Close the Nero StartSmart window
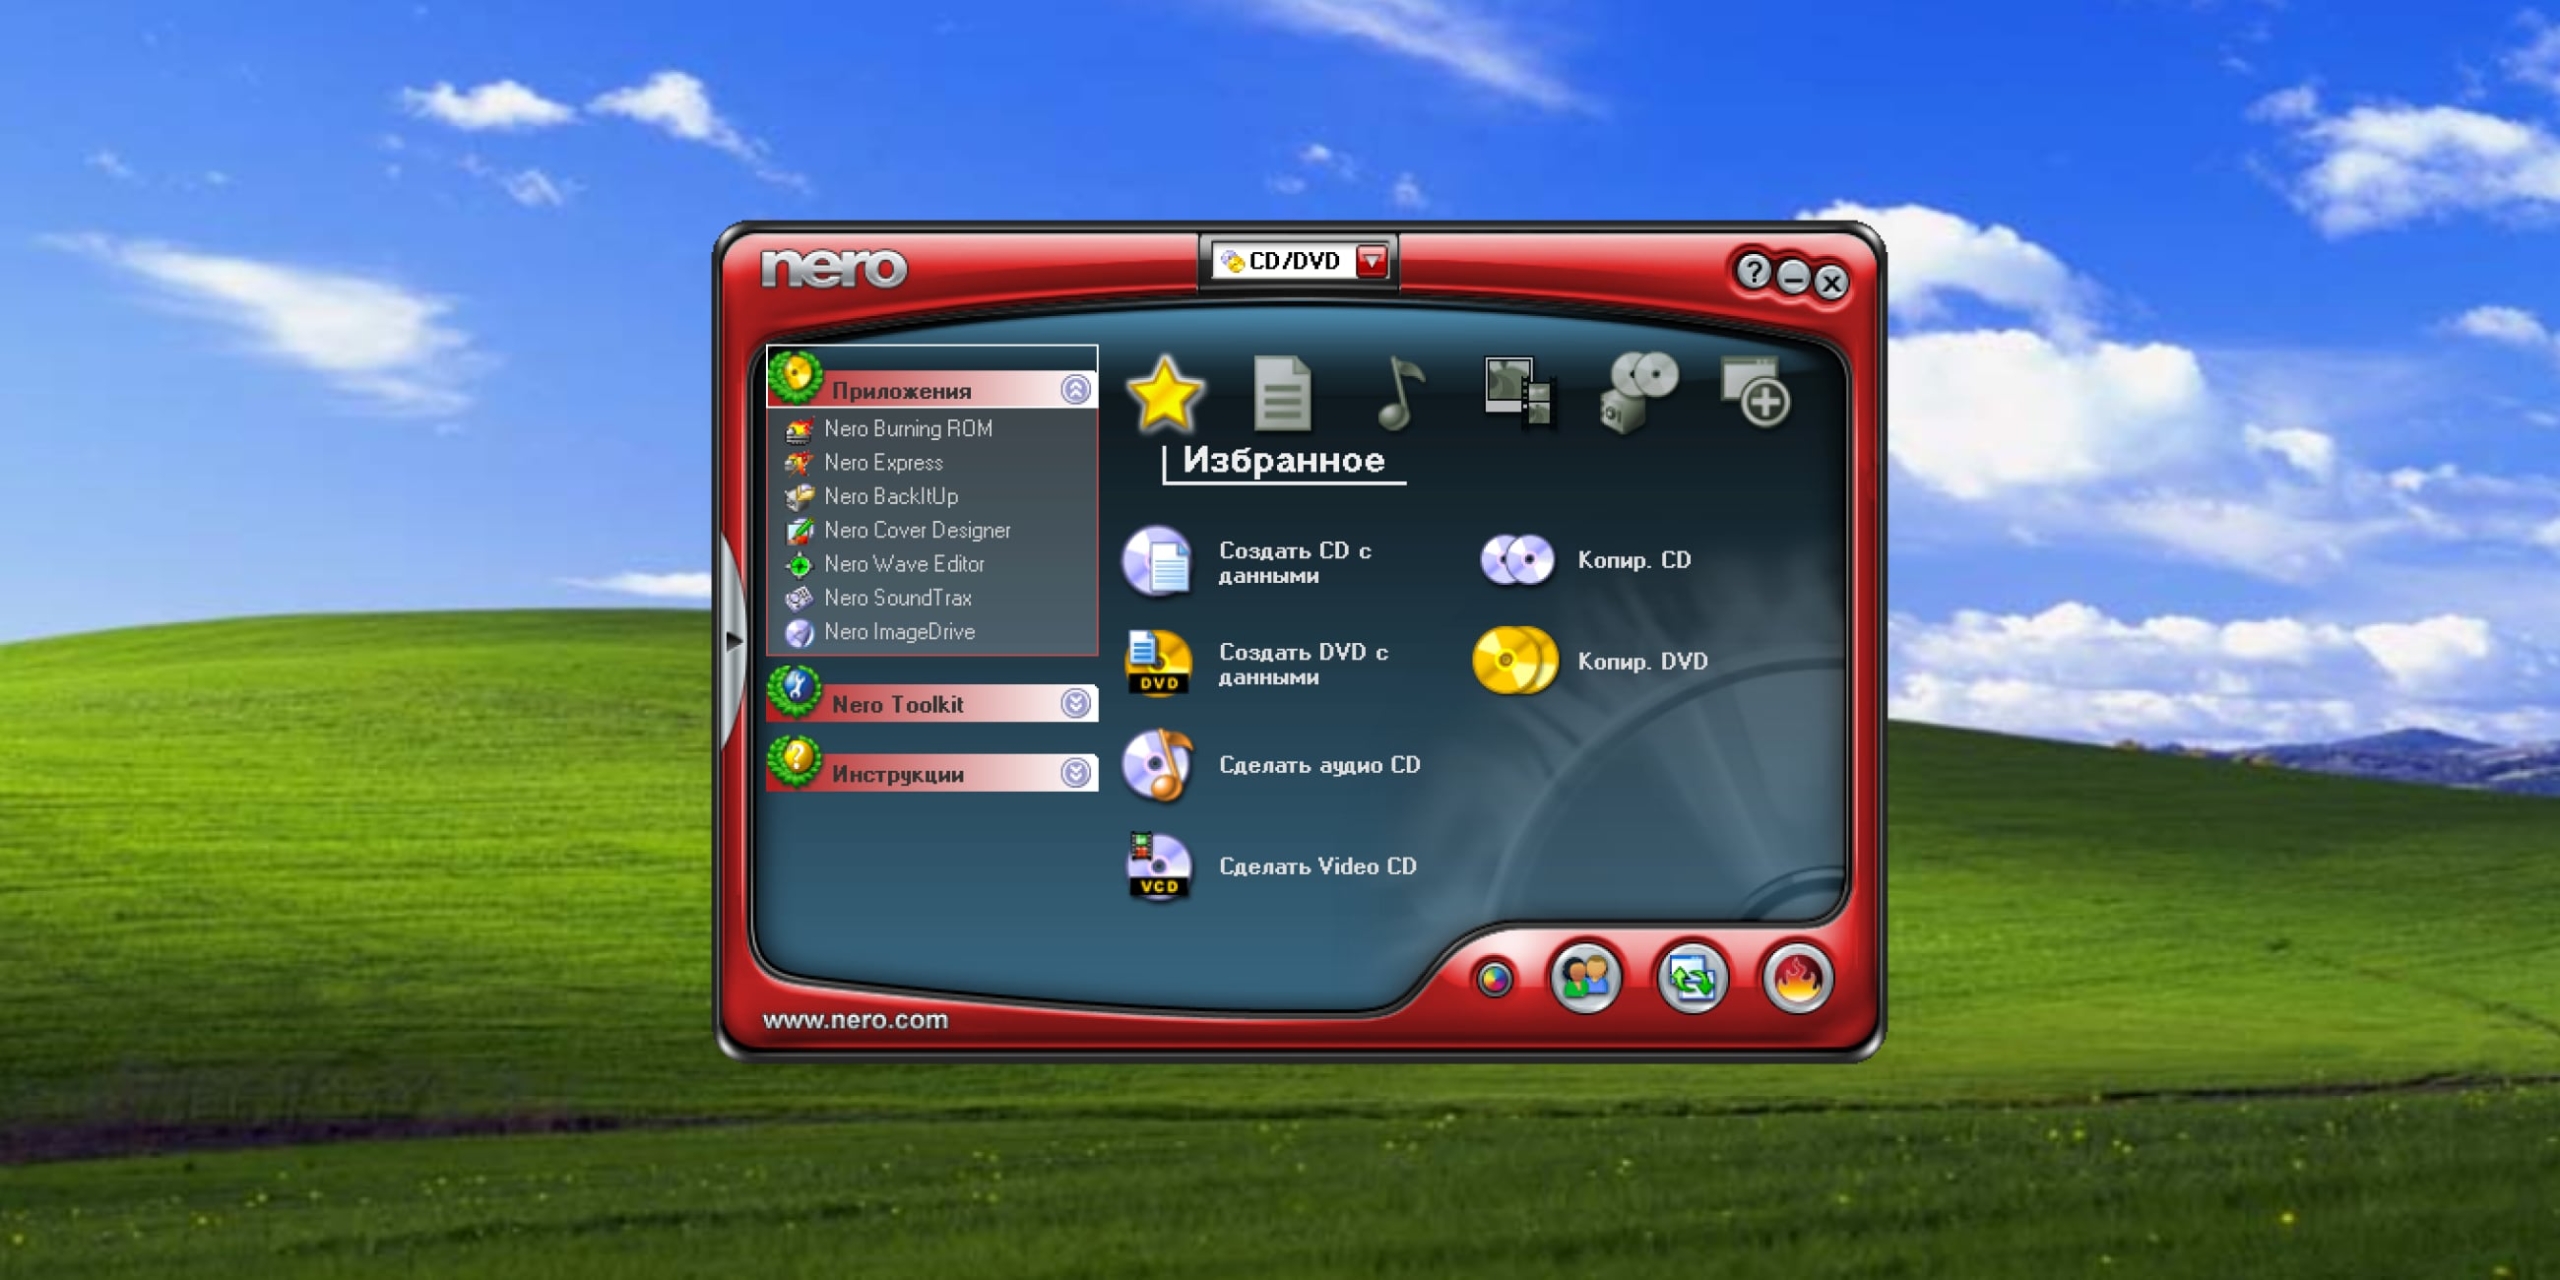Viewport: 2560px width, 1280px height. [1831, 283]
